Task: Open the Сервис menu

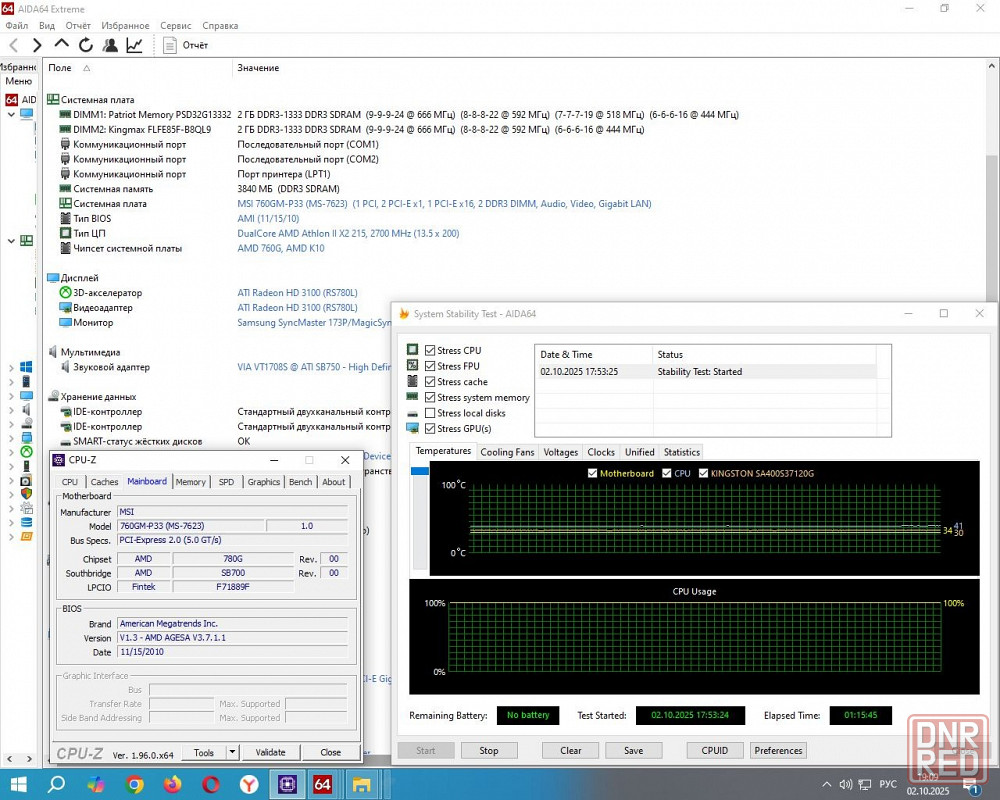Action: coord(175,25)
